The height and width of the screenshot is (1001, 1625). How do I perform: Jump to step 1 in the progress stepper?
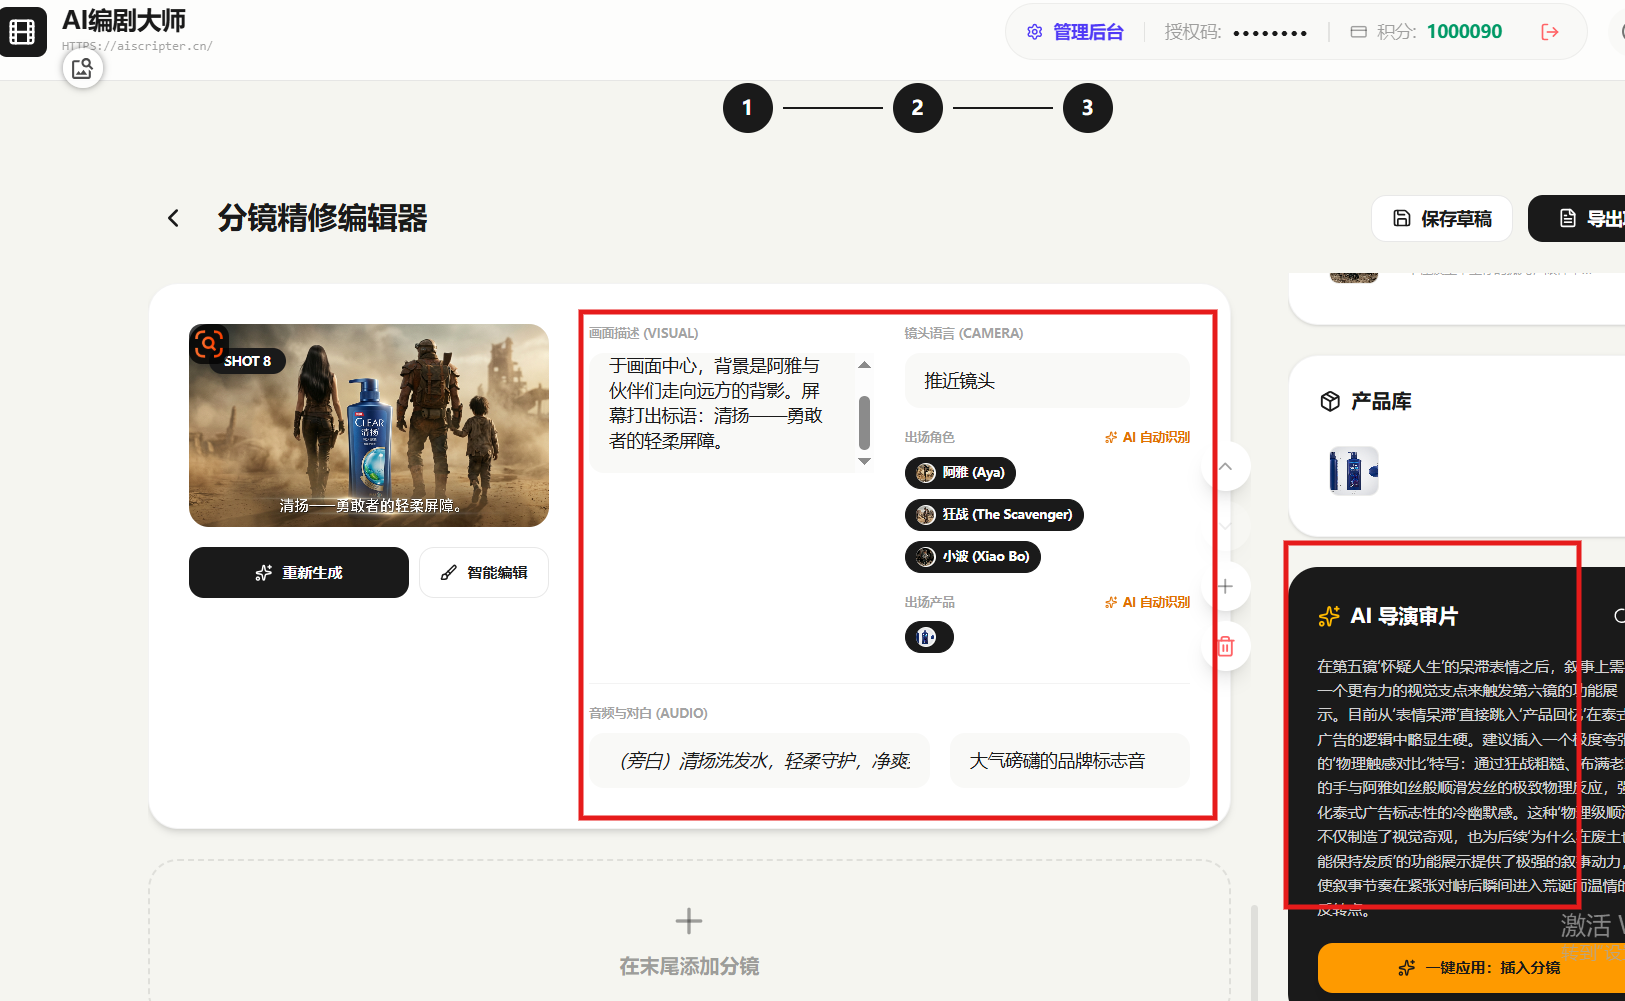(747, 108)
